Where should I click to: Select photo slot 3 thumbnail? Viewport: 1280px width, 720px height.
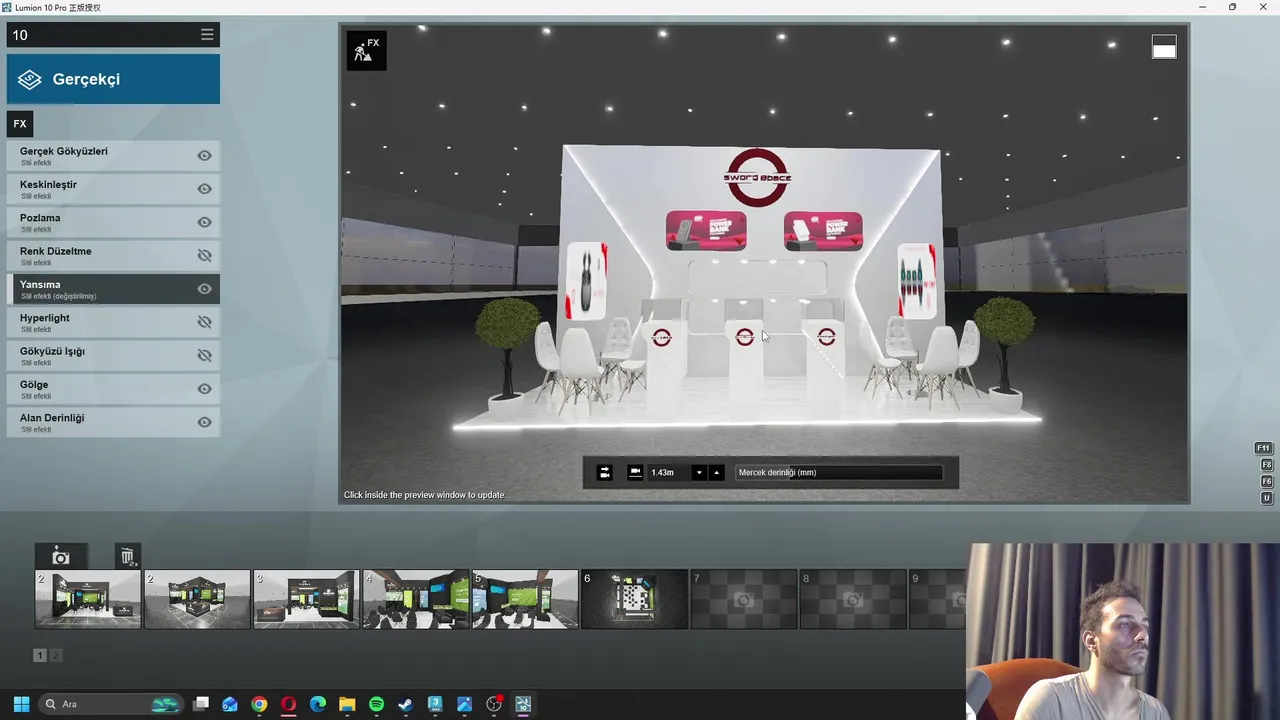[x=306, y=599]
